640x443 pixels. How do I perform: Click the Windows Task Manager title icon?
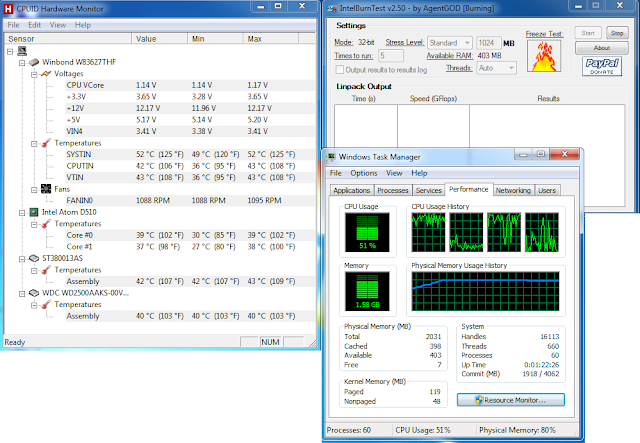pos(331,157)
